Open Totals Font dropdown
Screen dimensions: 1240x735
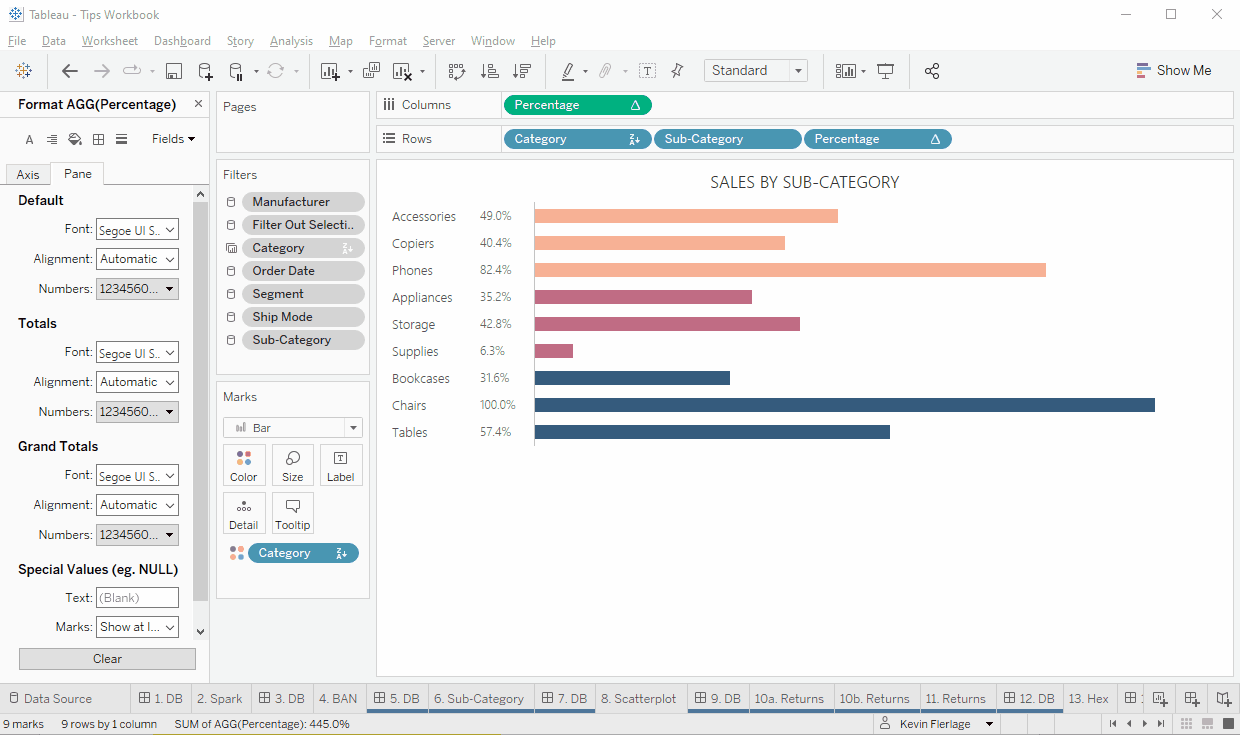click(x=137, y=353)
